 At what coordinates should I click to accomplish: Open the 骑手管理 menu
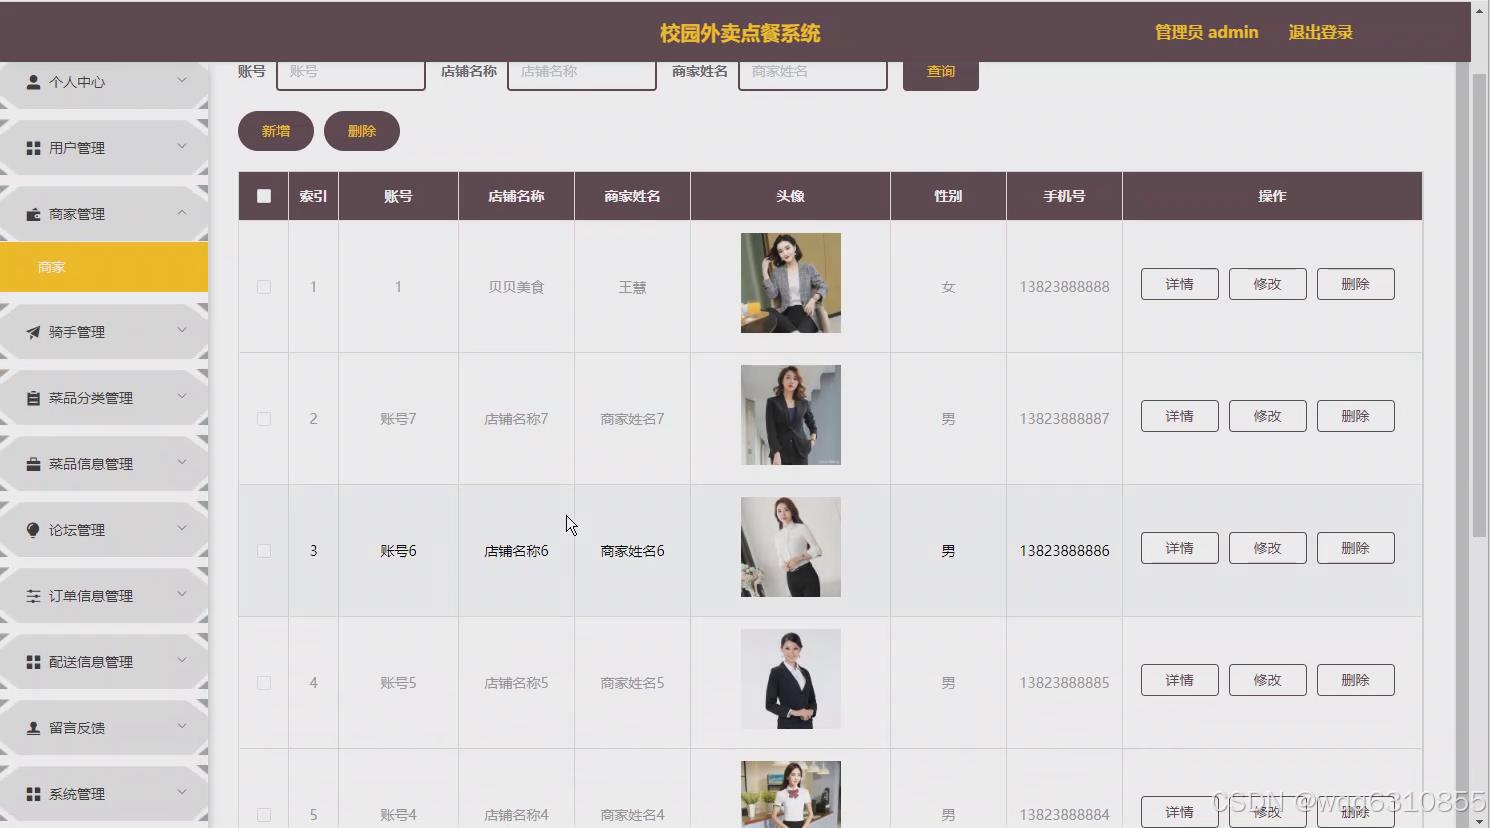click(x=104, y=332)
